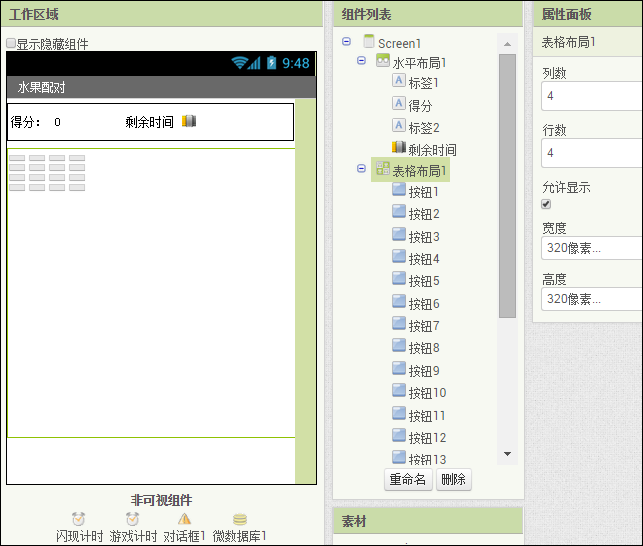Select the Screen1 tree row label
Image resolution: width=643 pixels, height=546 pixels.
point(399,43)
